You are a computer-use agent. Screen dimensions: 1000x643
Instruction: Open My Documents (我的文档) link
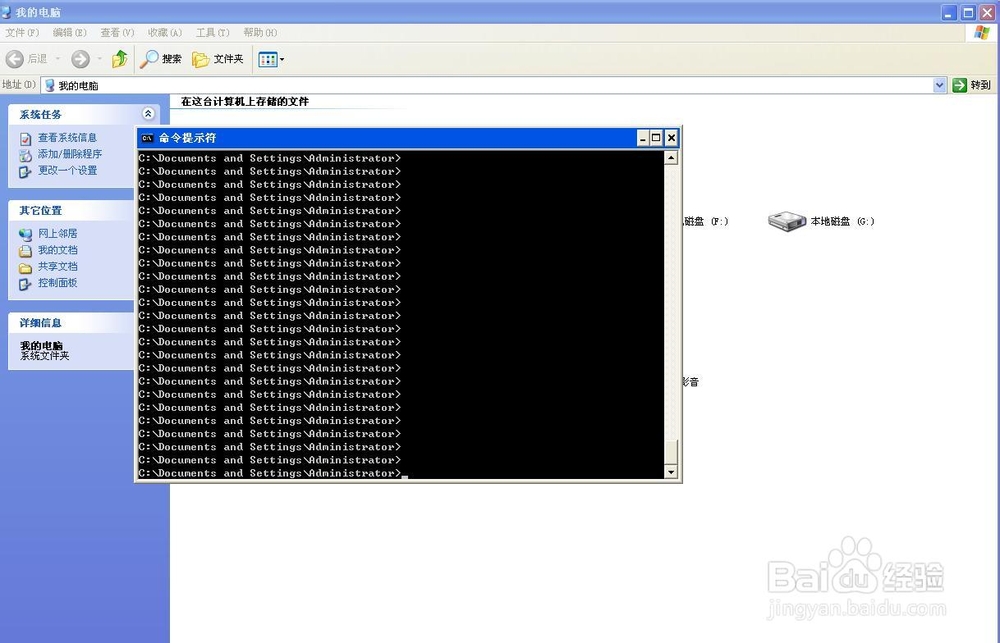click(57, 250)
